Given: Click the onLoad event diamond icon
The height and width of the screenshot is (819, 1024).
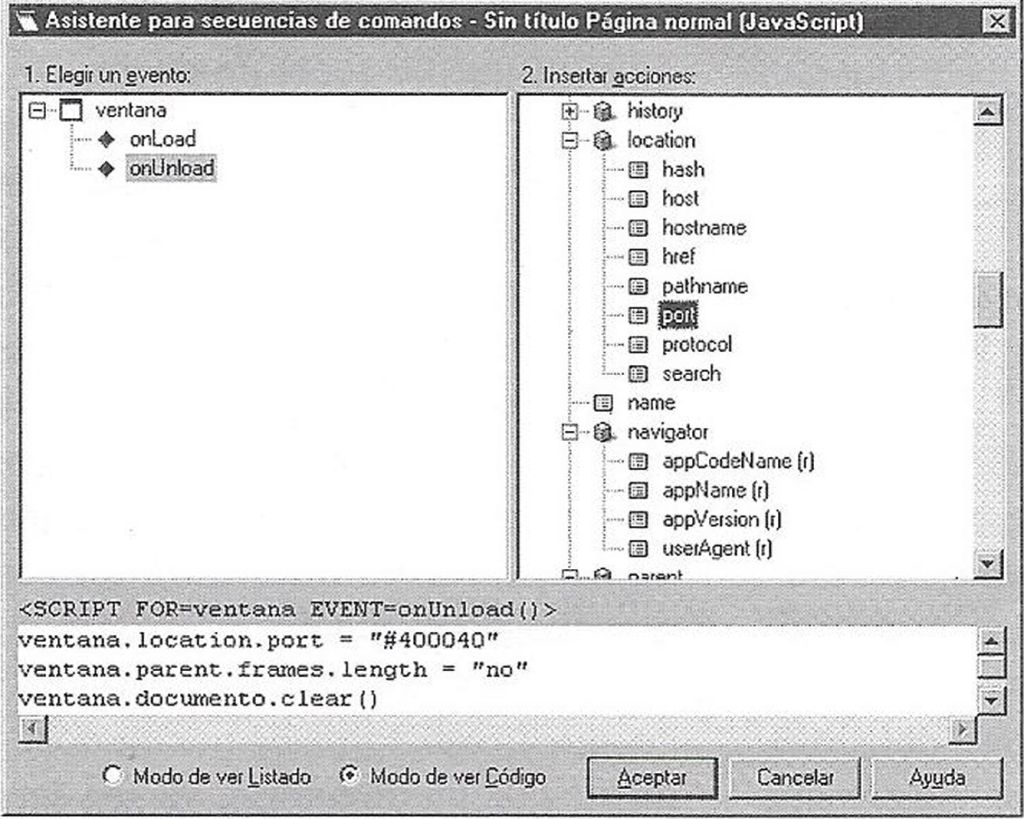Looking at the screenshot, I should coord(106,139).
